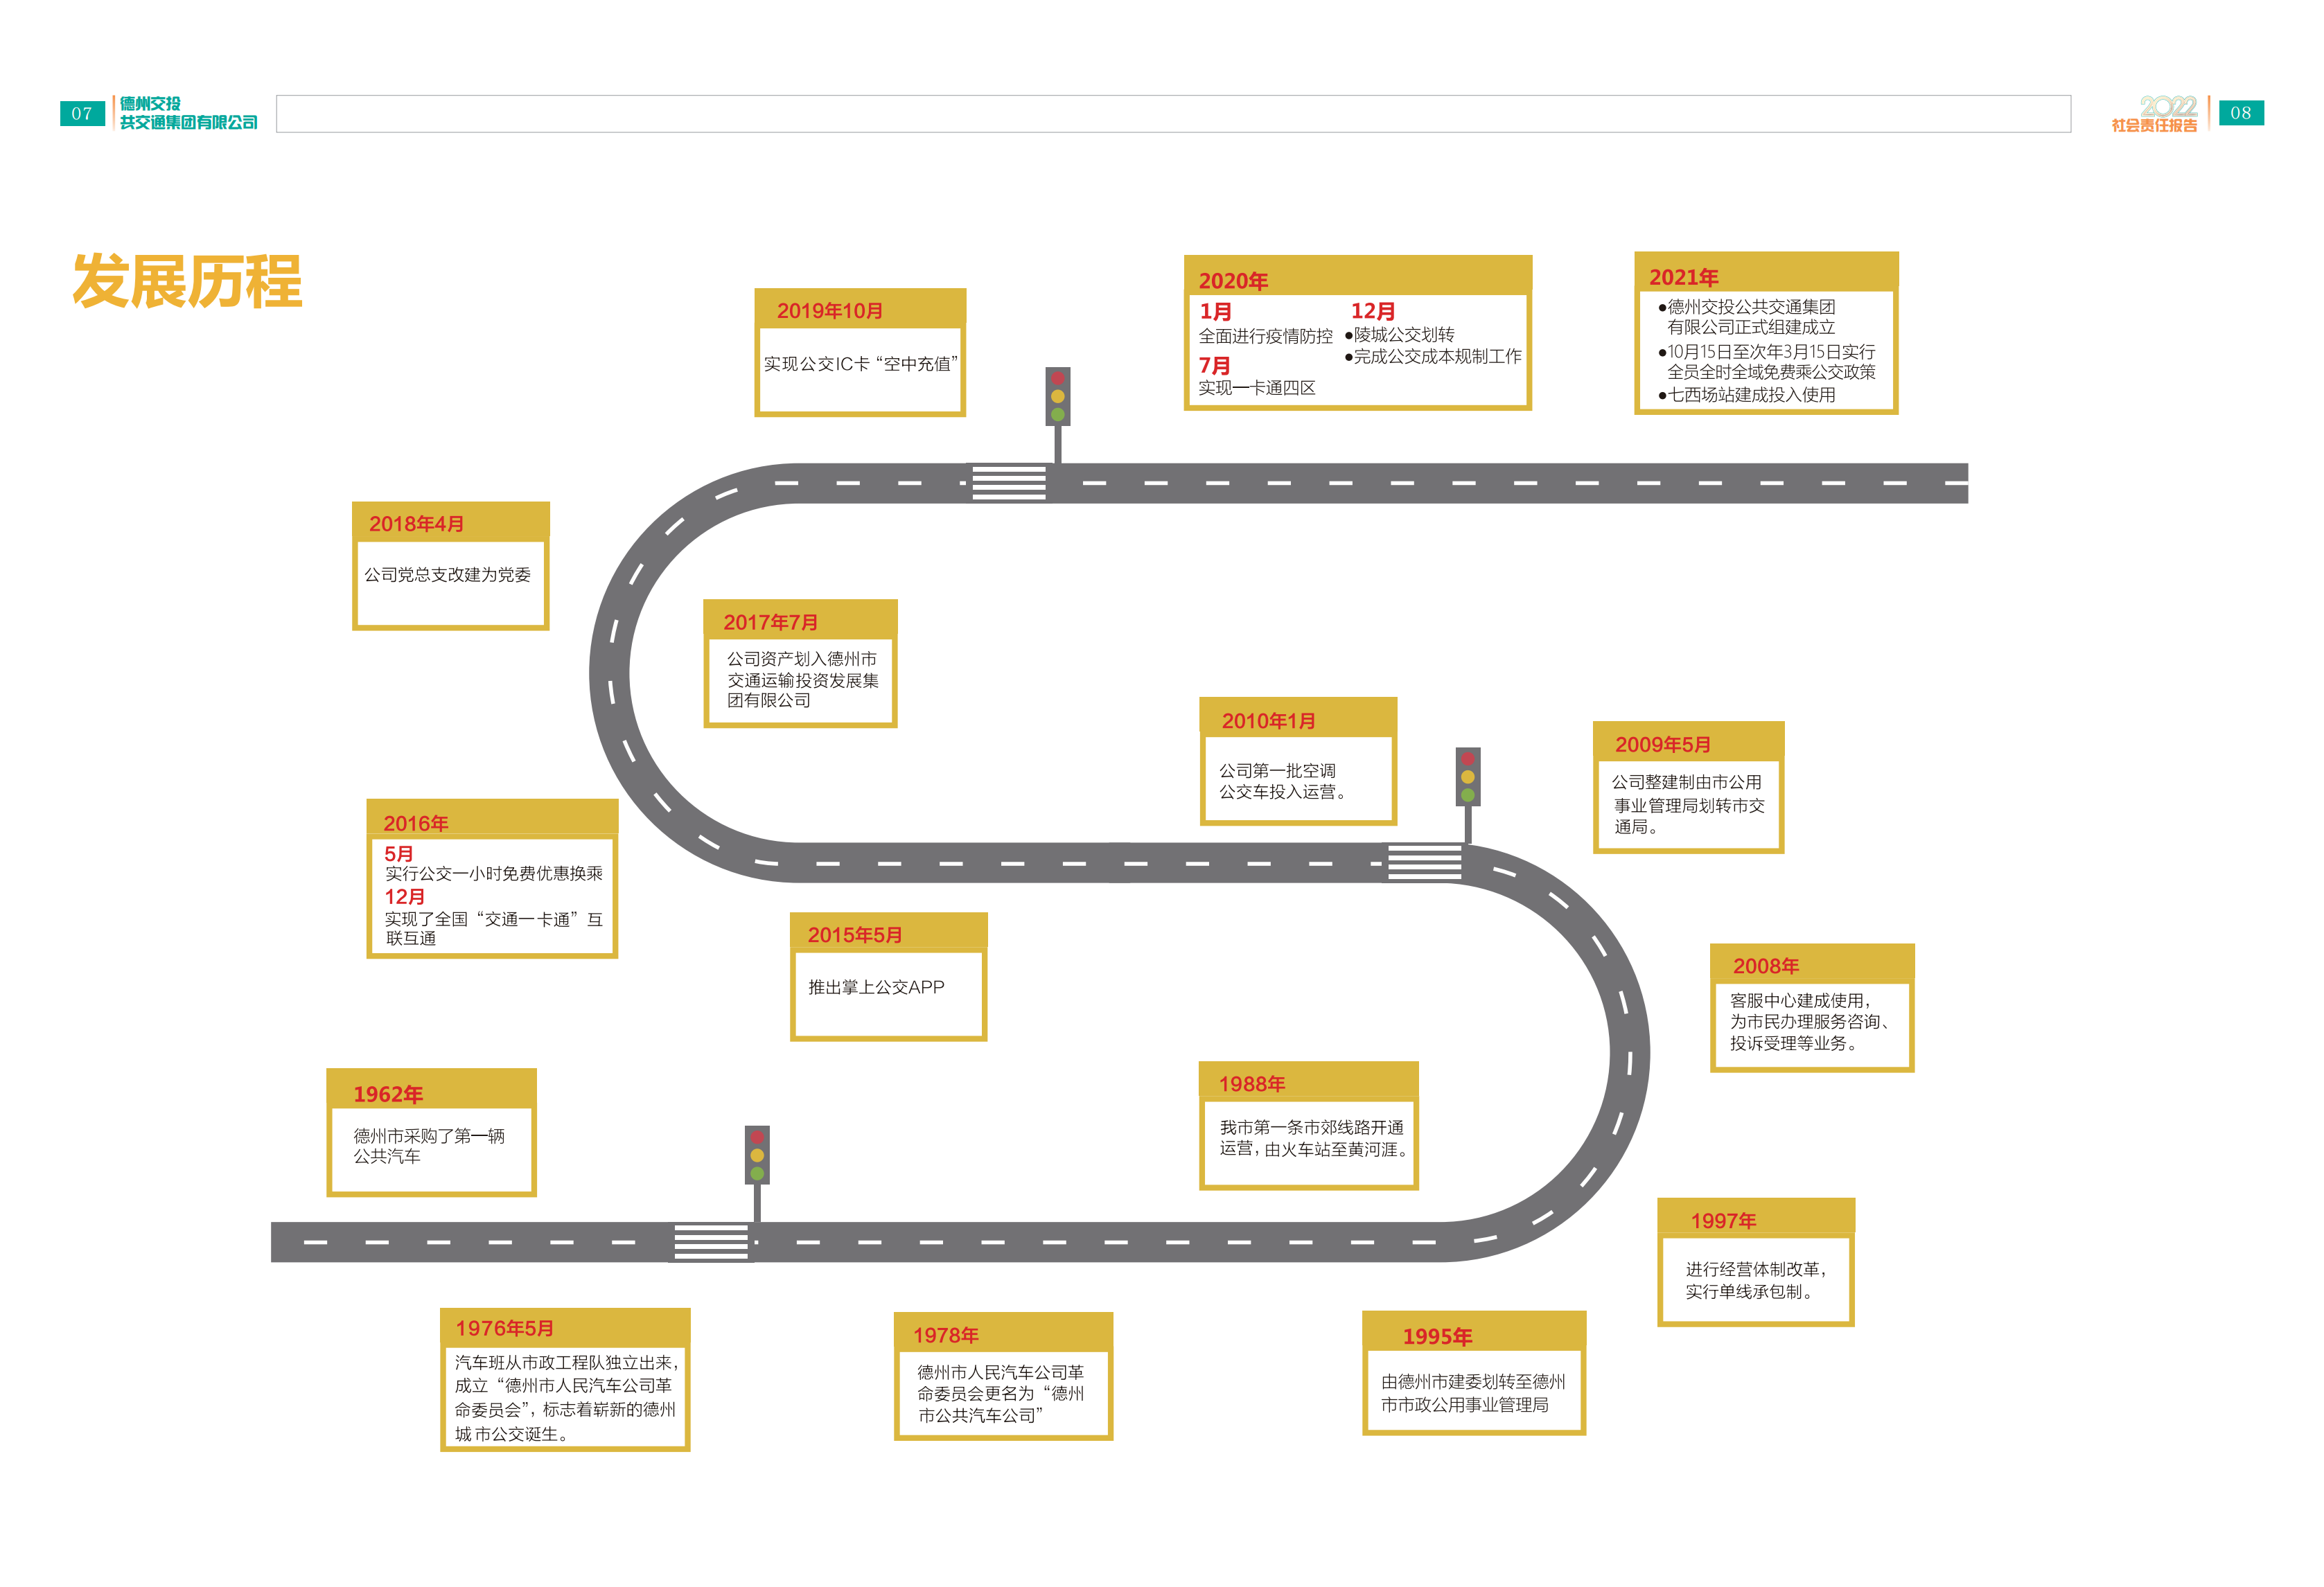Viewport: 2324px width, 1587px height.
Task: Select the 1976年5月 timeline card
Action: tap(565, 1380)
